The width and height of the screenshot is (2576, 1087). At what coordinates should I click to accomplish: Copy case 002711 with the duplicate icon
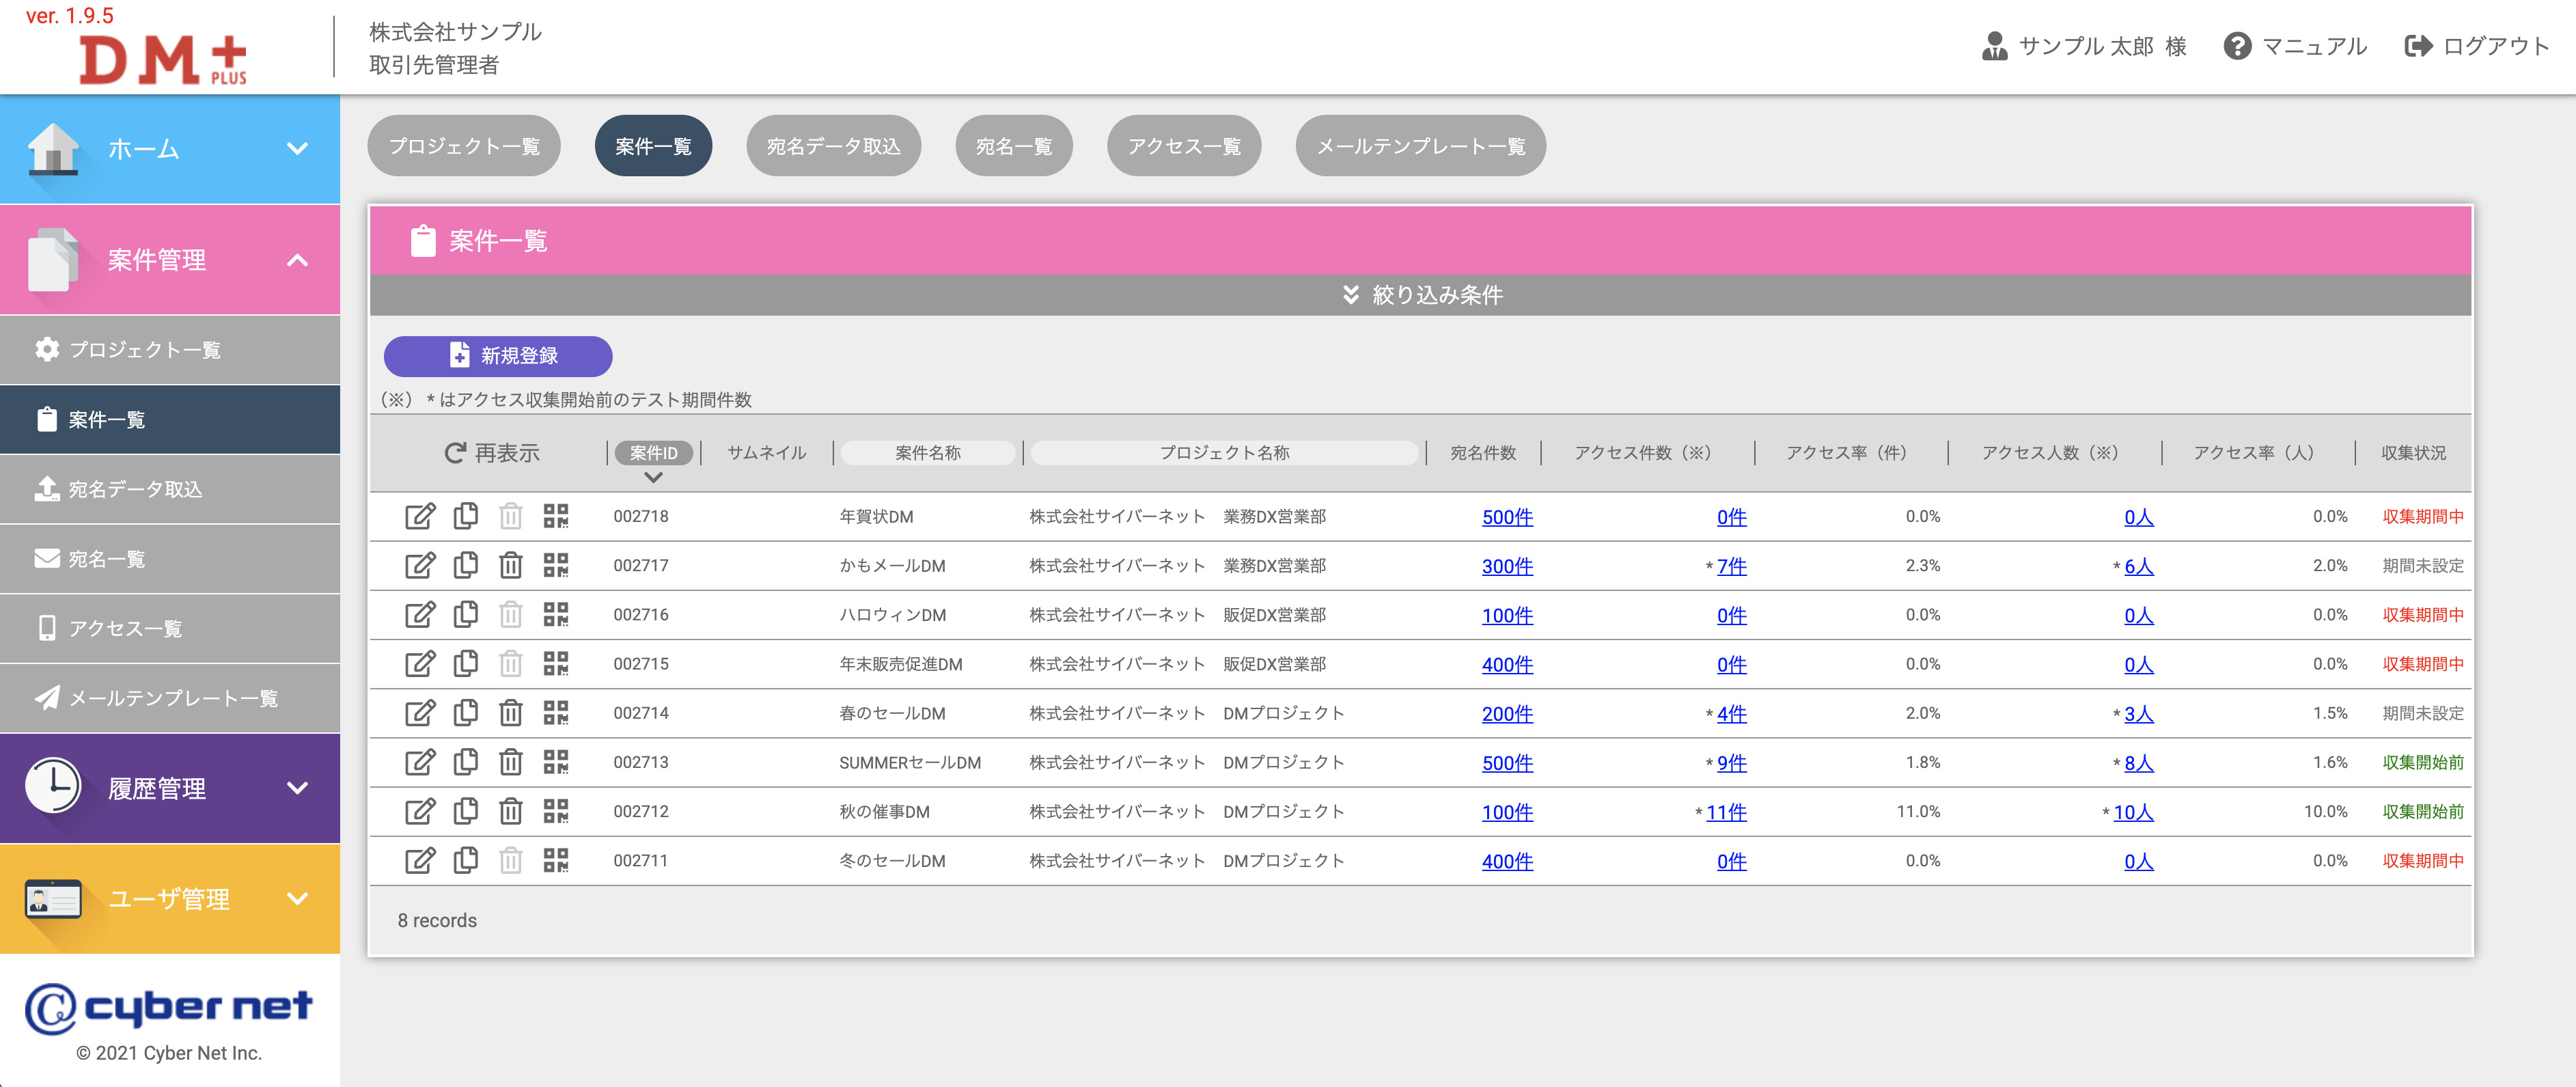465,860
